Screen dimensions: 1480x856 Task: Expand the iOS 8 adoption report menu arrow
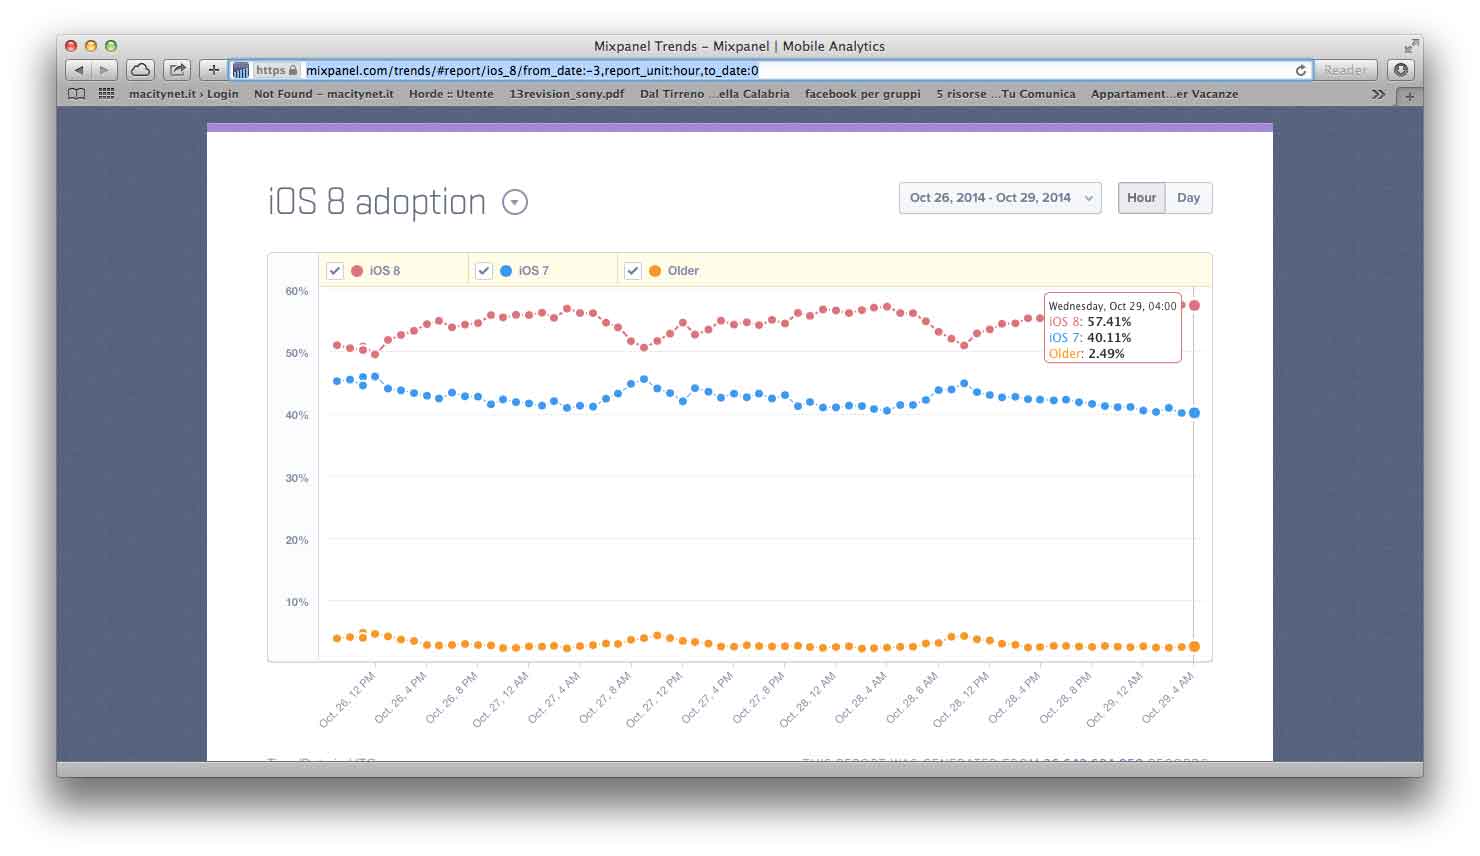point(514,203)
